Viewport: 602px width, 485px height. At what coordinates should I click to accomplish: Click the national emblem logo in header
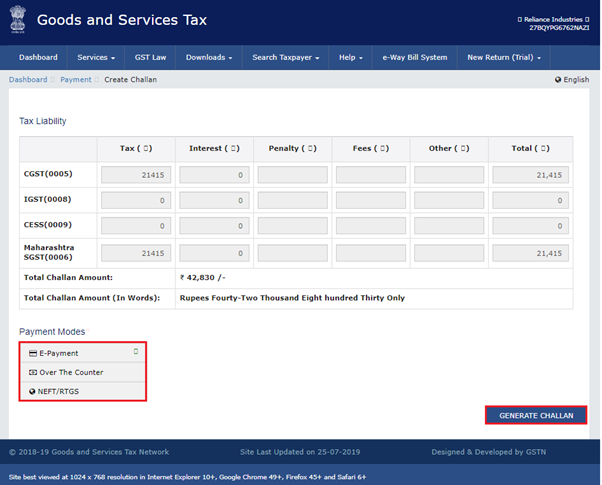pyautogui.click(x=18, y=21)
